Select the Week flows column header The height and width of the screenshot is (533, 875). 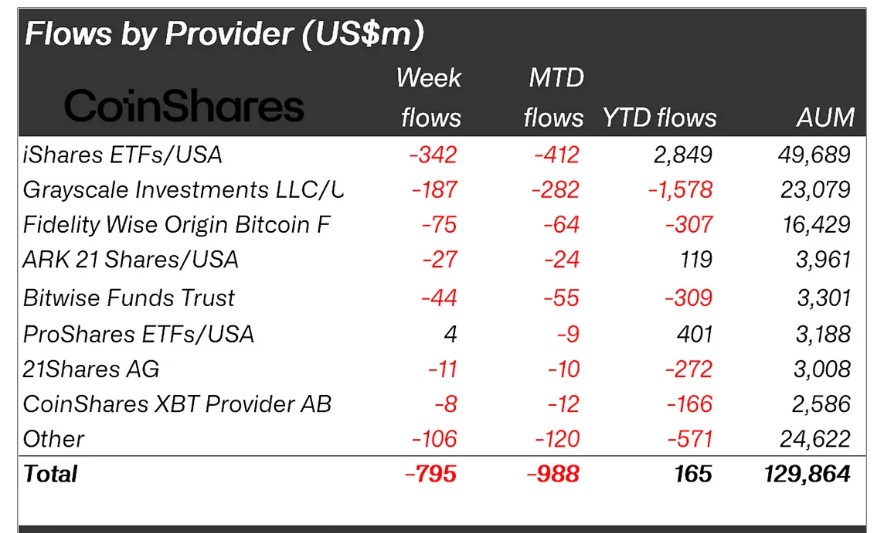click(x=430, y=98)
